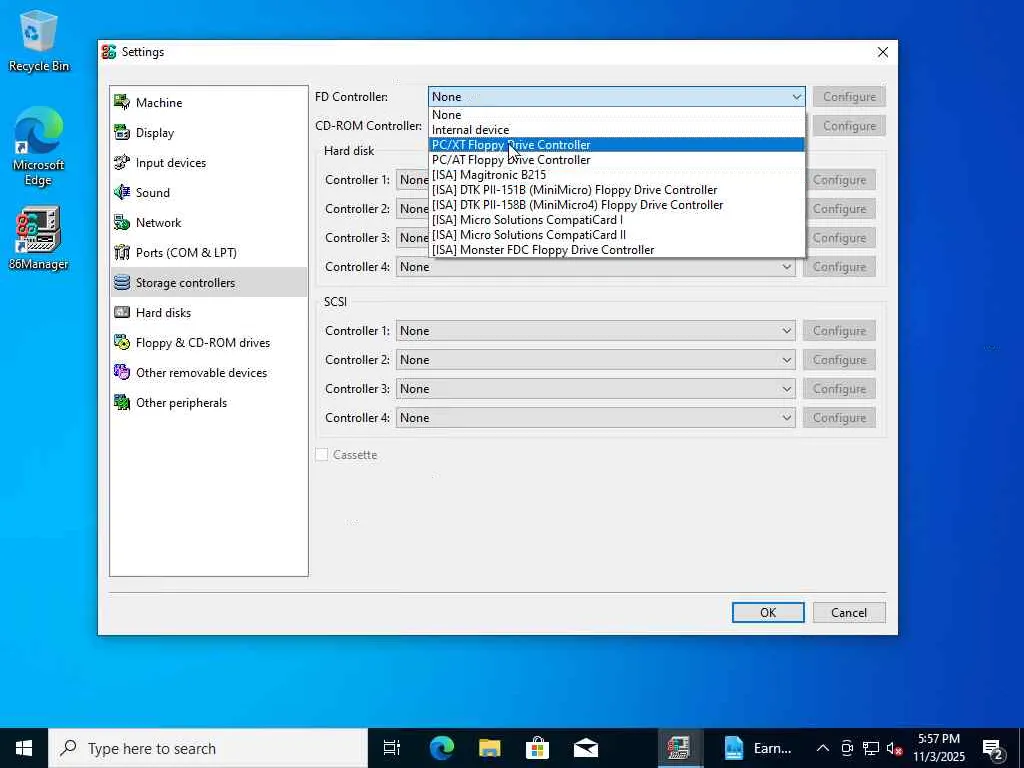Select the Display monitor icon

122,132
